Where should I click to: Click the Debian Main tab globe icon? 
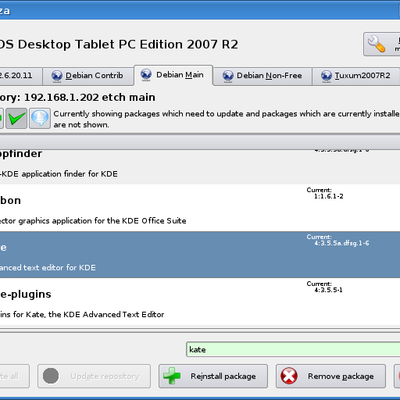point(146,75)
